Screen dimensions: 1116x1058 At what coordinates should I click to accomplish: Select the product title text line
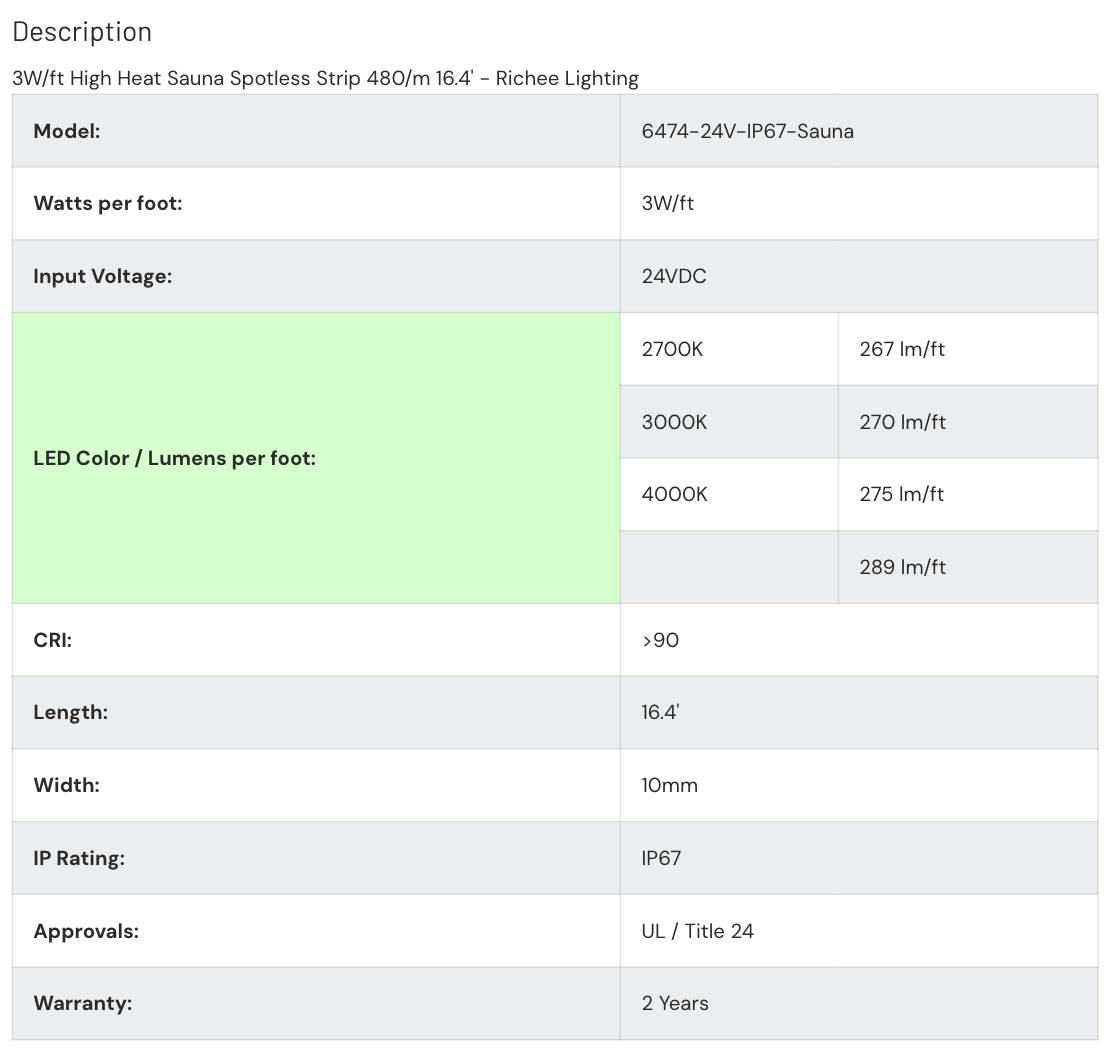coord(325,78)
